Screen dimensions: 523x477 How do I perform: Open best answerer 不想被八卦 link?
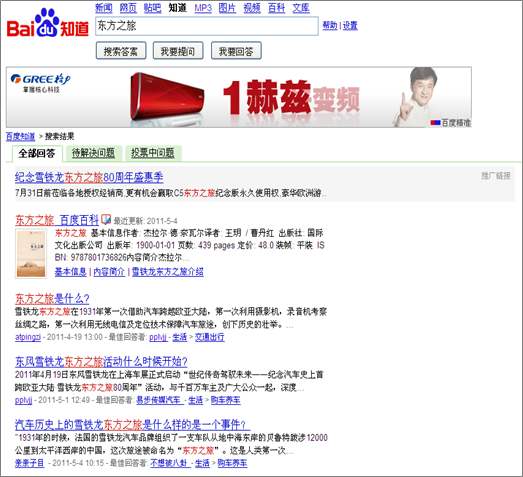[170, 463]
